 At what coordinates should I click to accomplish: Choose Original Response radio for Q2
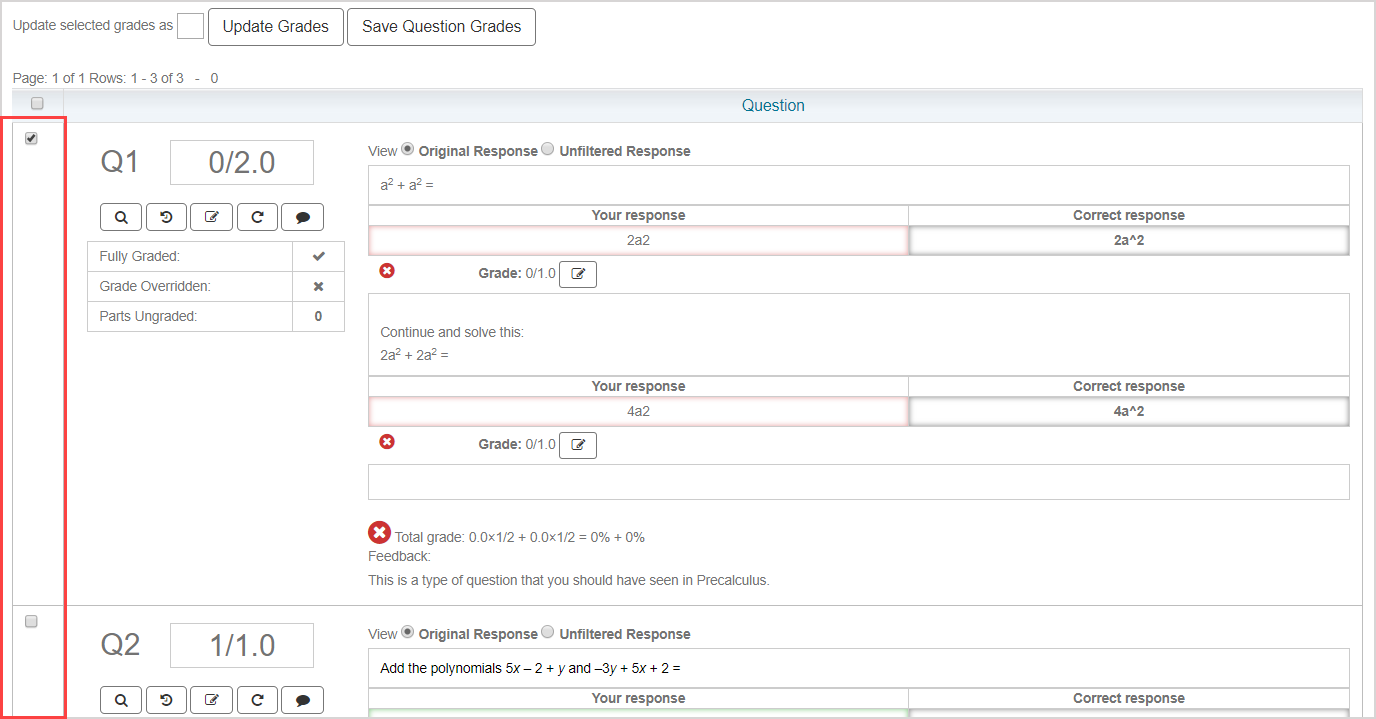click(x=407, y=632)
